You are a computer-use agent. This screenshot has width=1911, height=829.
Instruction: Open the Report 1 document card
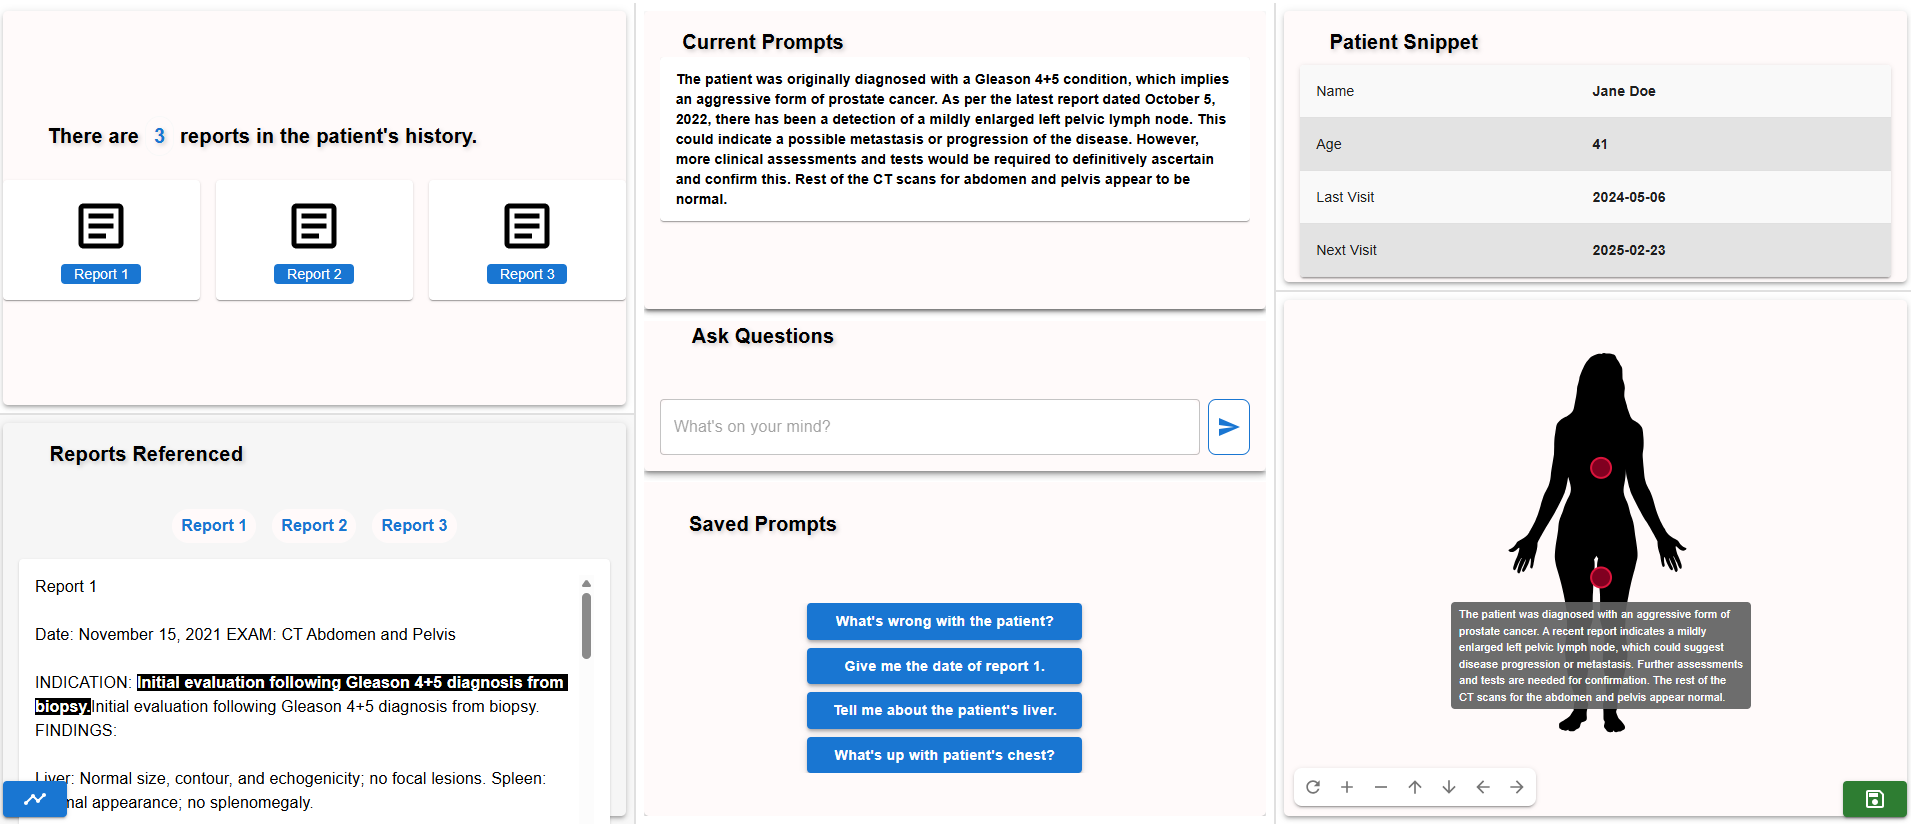pos(101,240)
